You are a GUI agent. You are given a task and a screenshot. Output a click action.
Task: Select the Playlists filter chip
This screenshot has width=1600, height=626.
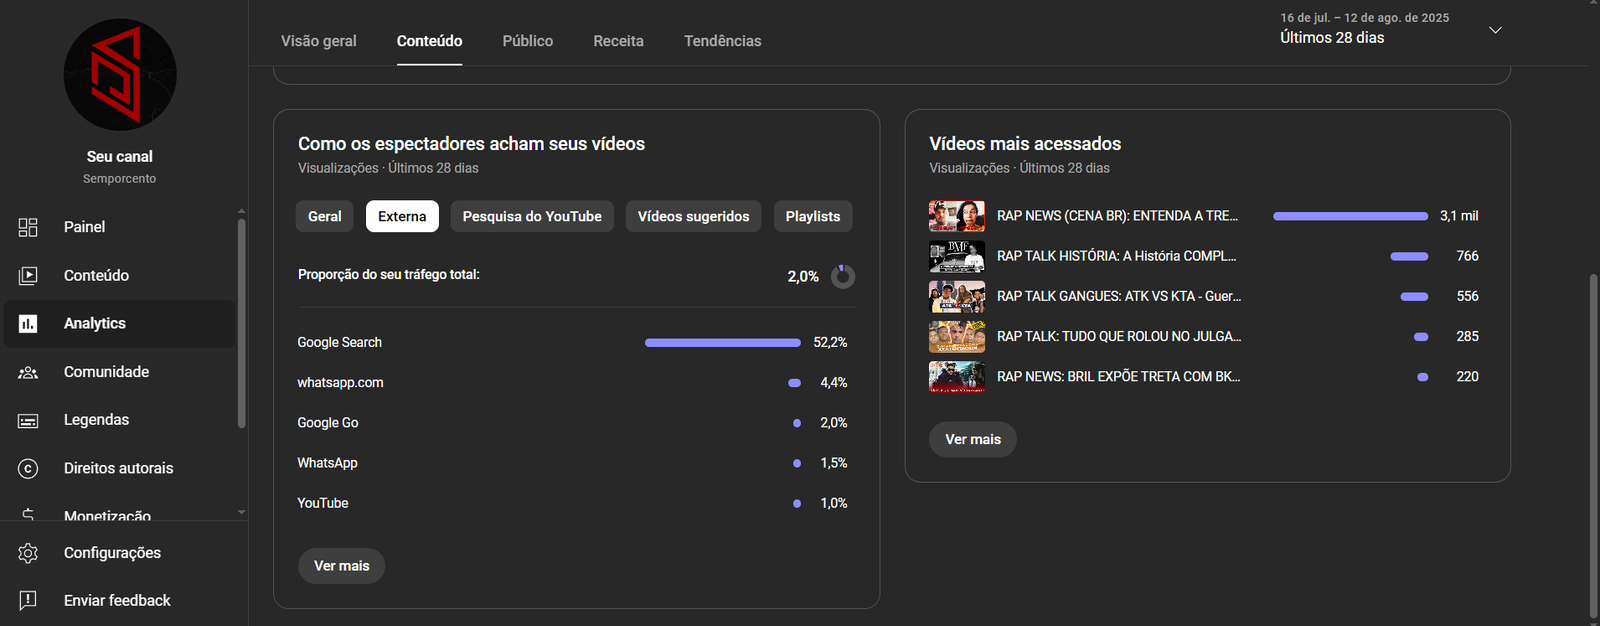(813, 216)
